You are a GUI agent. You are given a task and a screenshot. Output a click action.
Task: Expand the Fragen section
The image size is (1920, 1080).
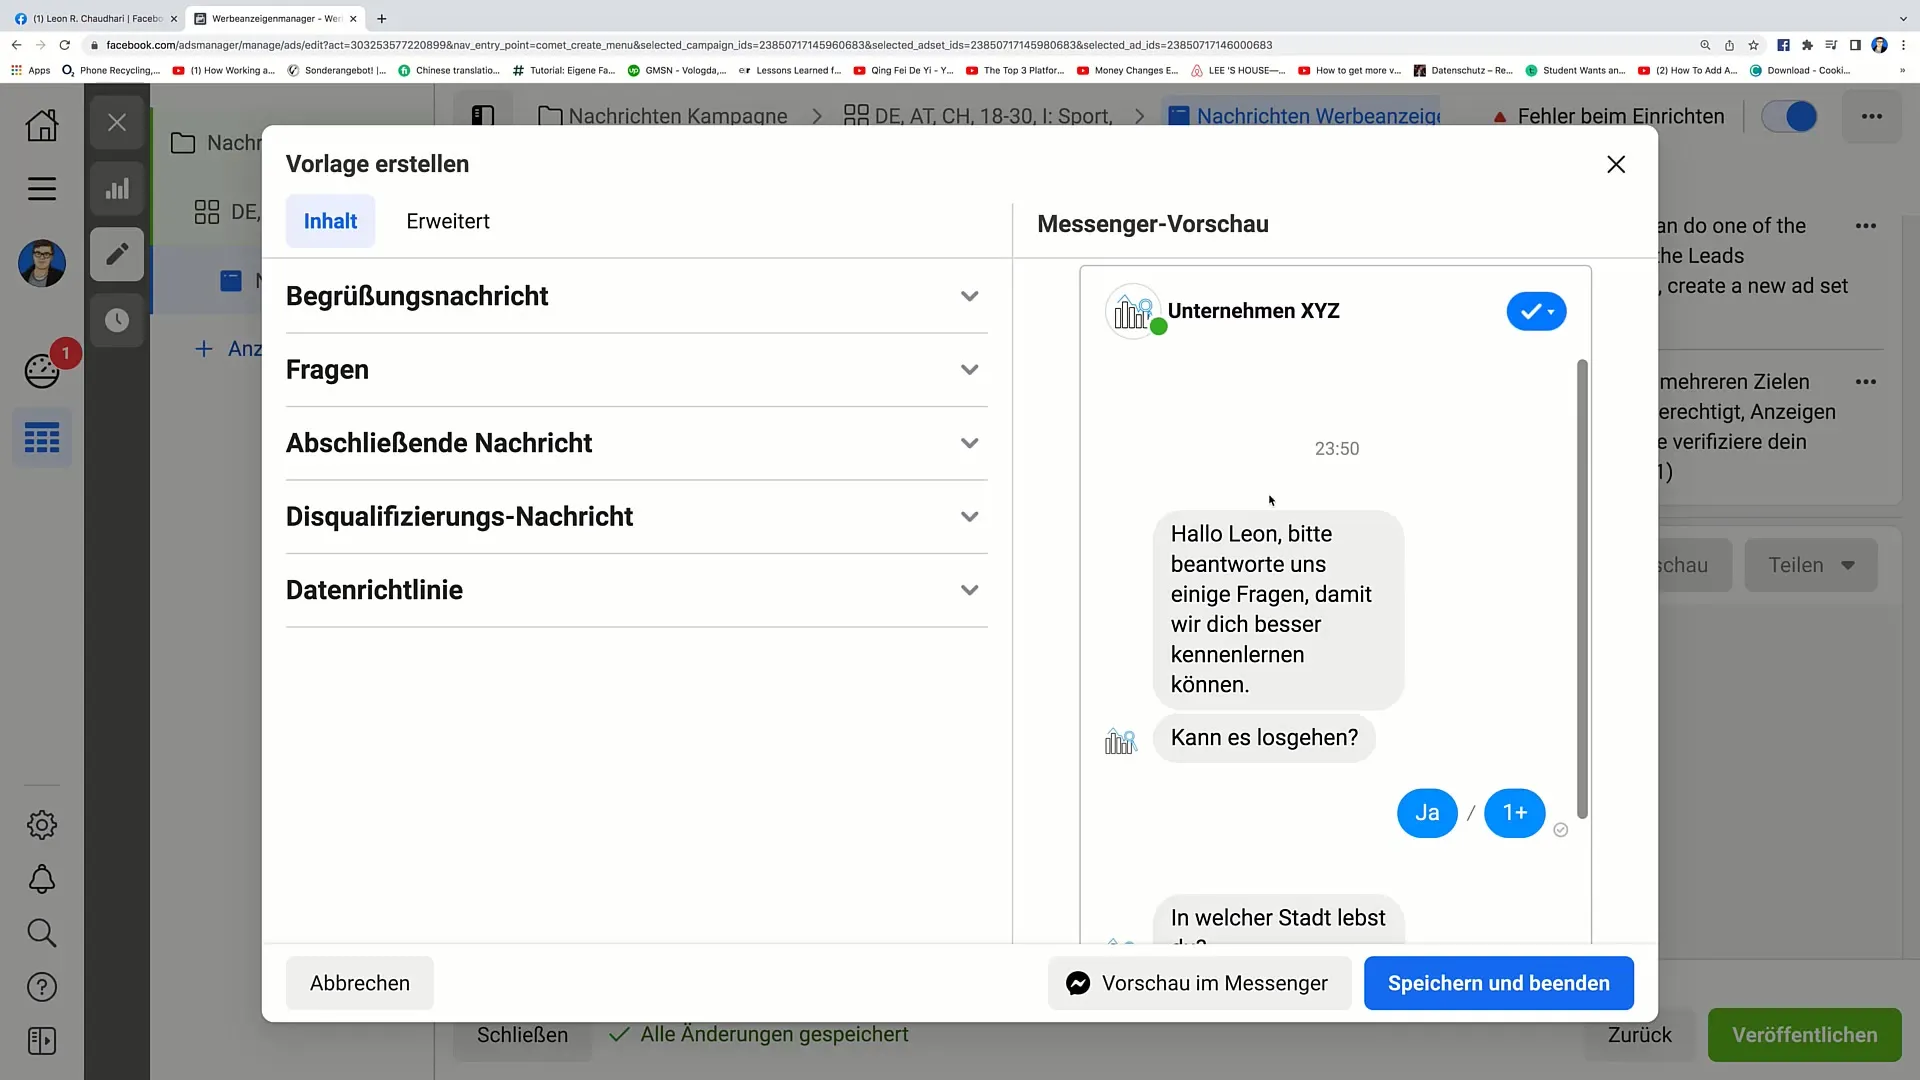pos(636,370)
